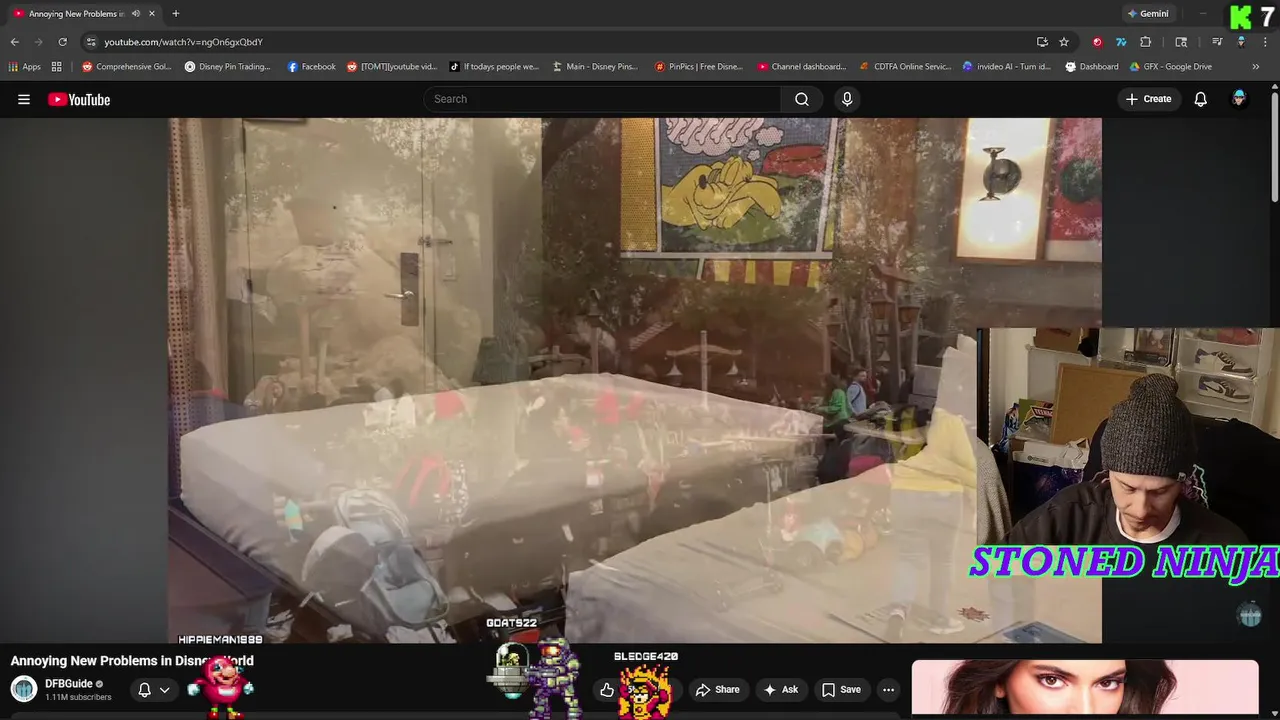Screen dimensions: 1280x720
Task: View site information icon in address bar
Action: (91, 42)
